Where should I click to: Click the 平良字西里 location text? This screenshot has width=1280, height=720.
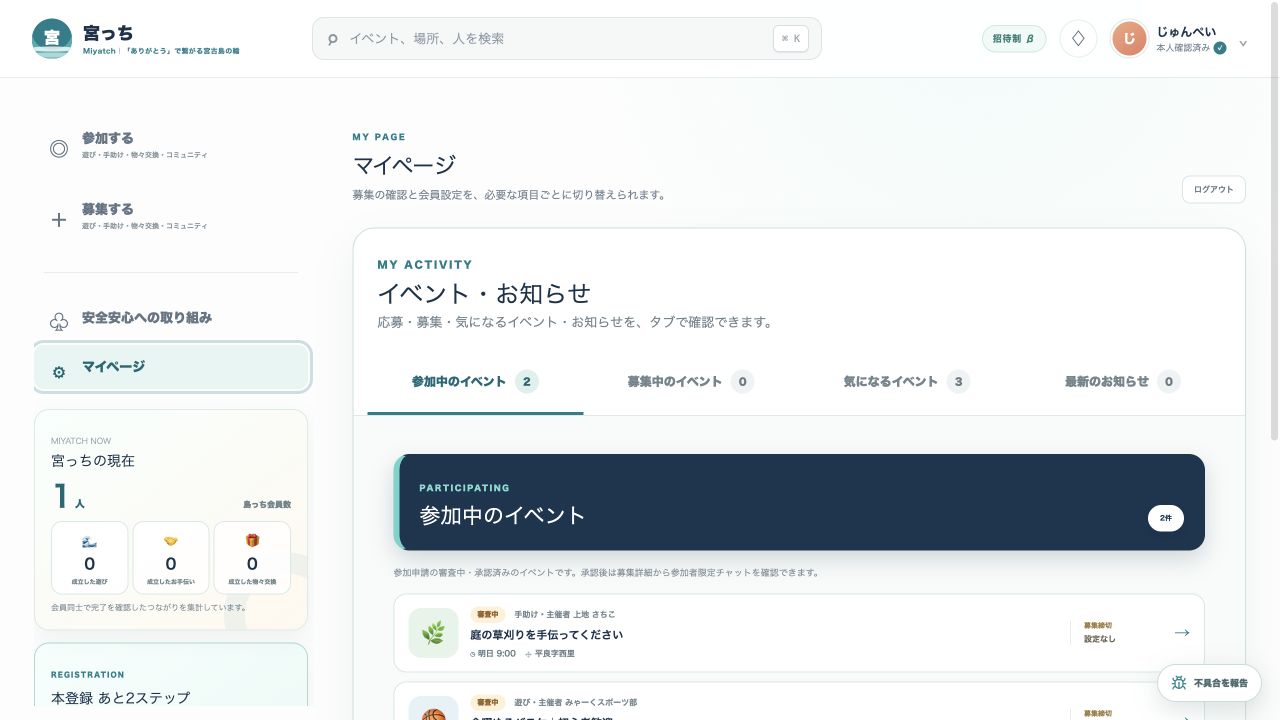pyautogui.click(x=555, y=654)
